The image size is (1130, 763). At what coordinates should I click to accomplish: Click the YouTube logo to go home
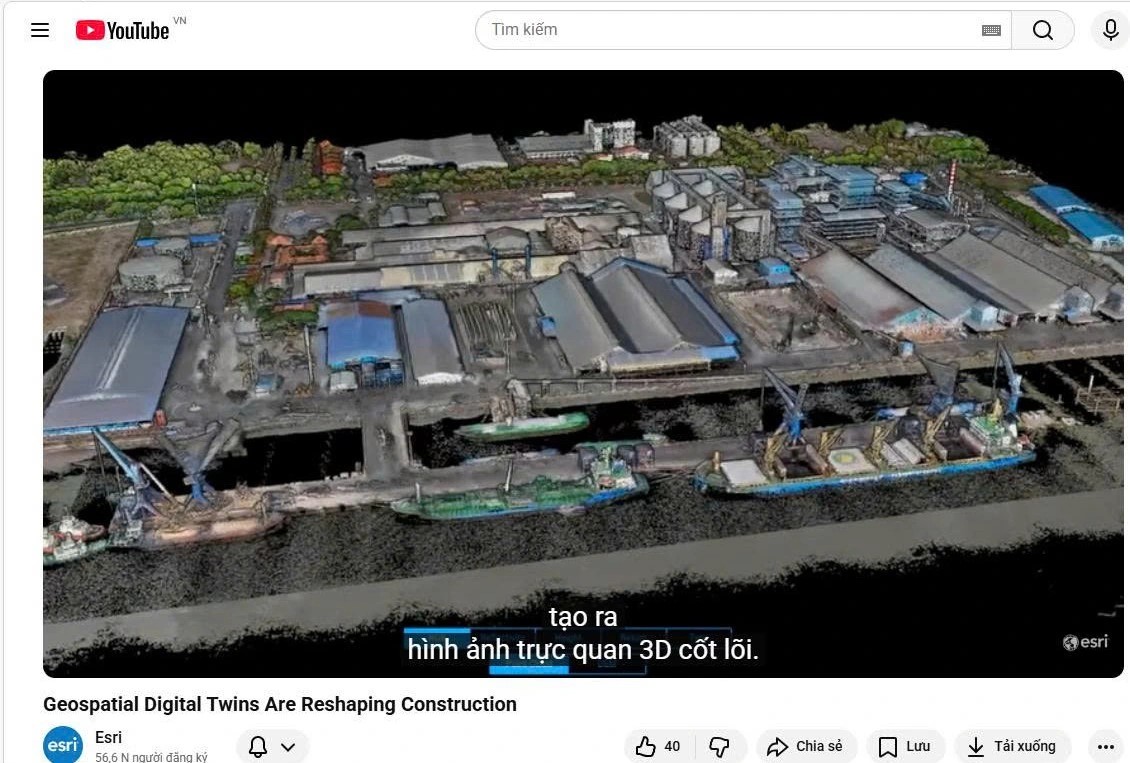(123, 30)
